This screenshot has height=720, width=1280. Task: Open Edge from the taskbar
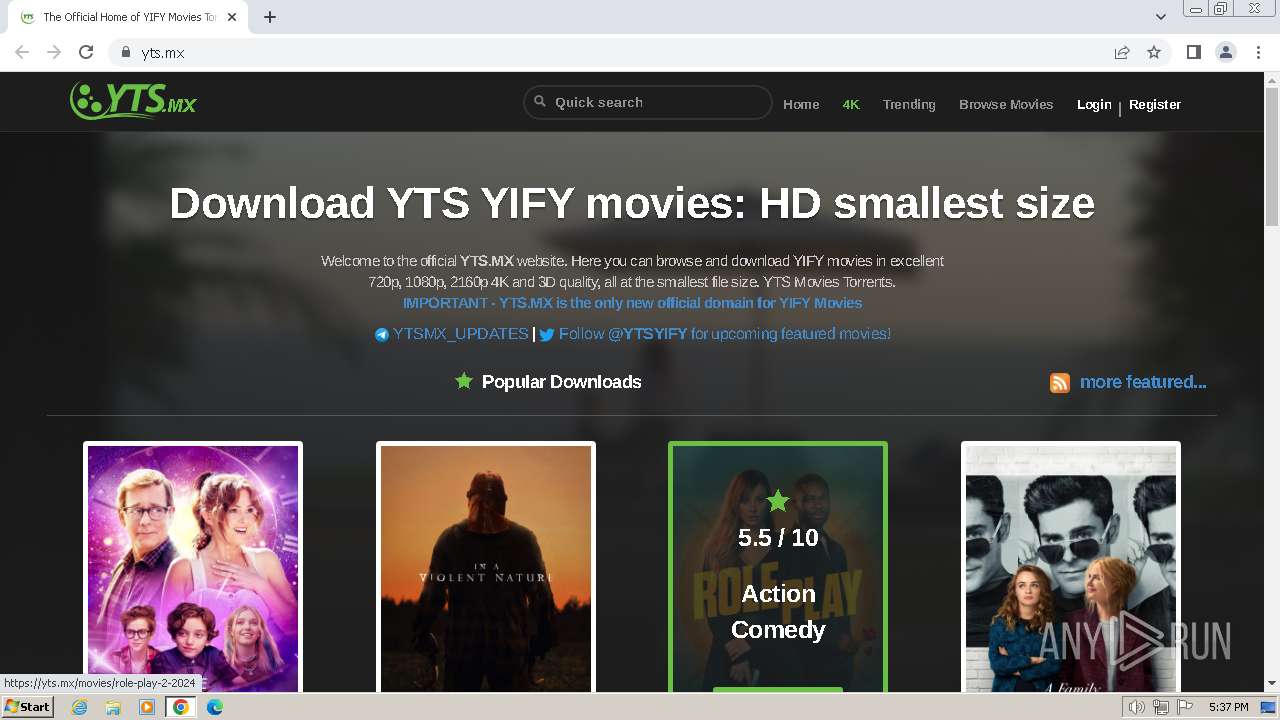click(215, 707)
